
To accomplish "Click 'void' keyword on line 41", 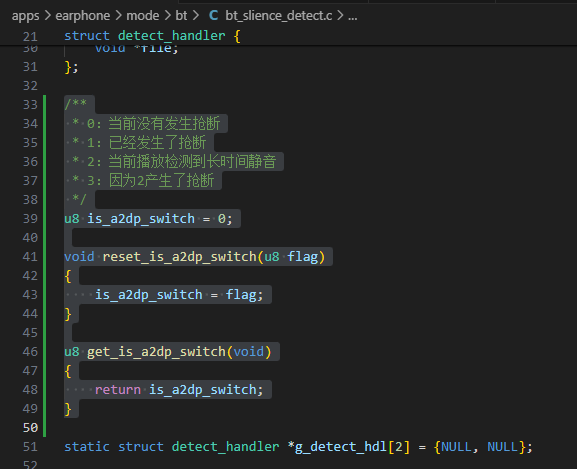I will tap(79, 257).
